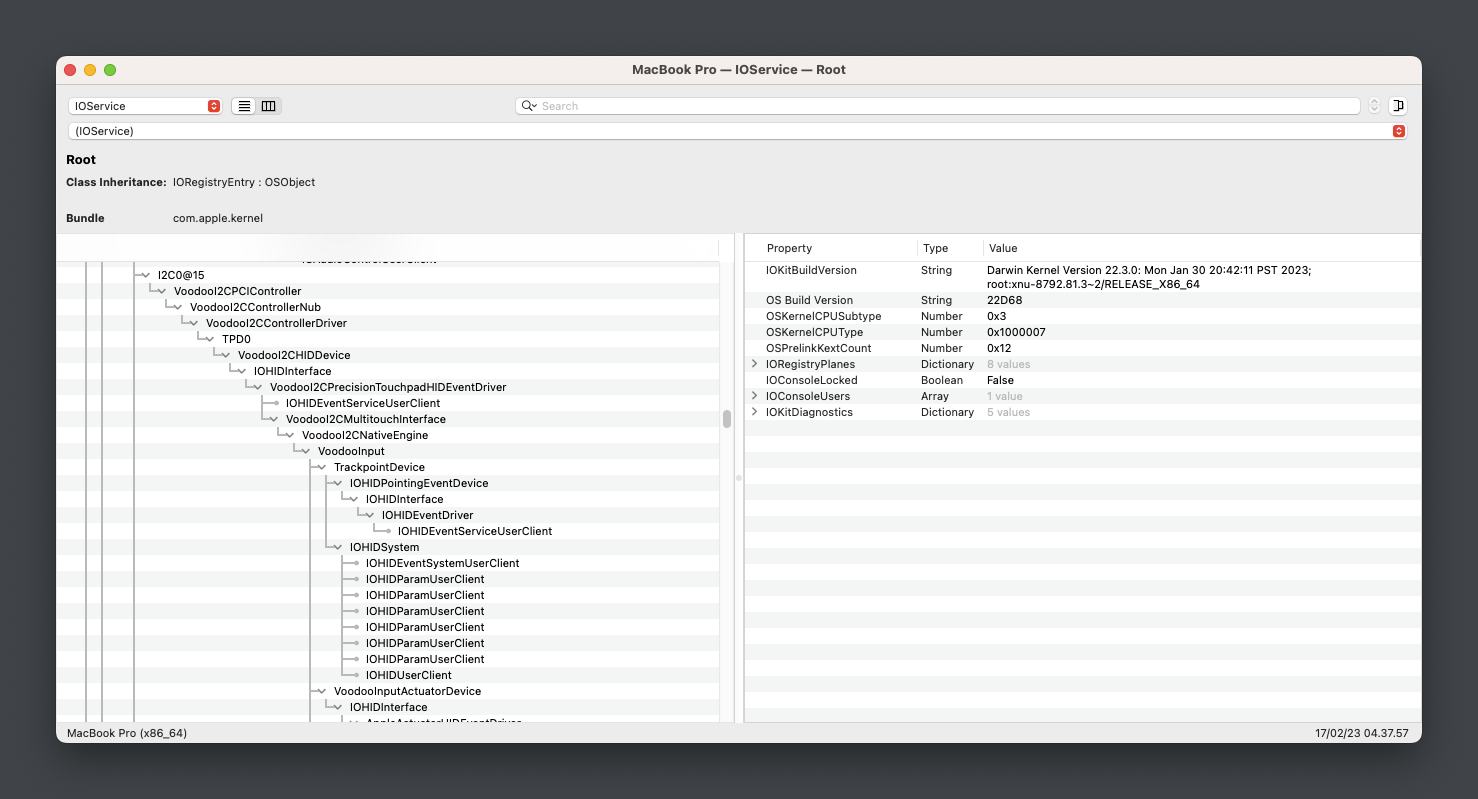Click the search result stepper
The height and width of the screenshot is (799, 1478).
[1374, 106]
